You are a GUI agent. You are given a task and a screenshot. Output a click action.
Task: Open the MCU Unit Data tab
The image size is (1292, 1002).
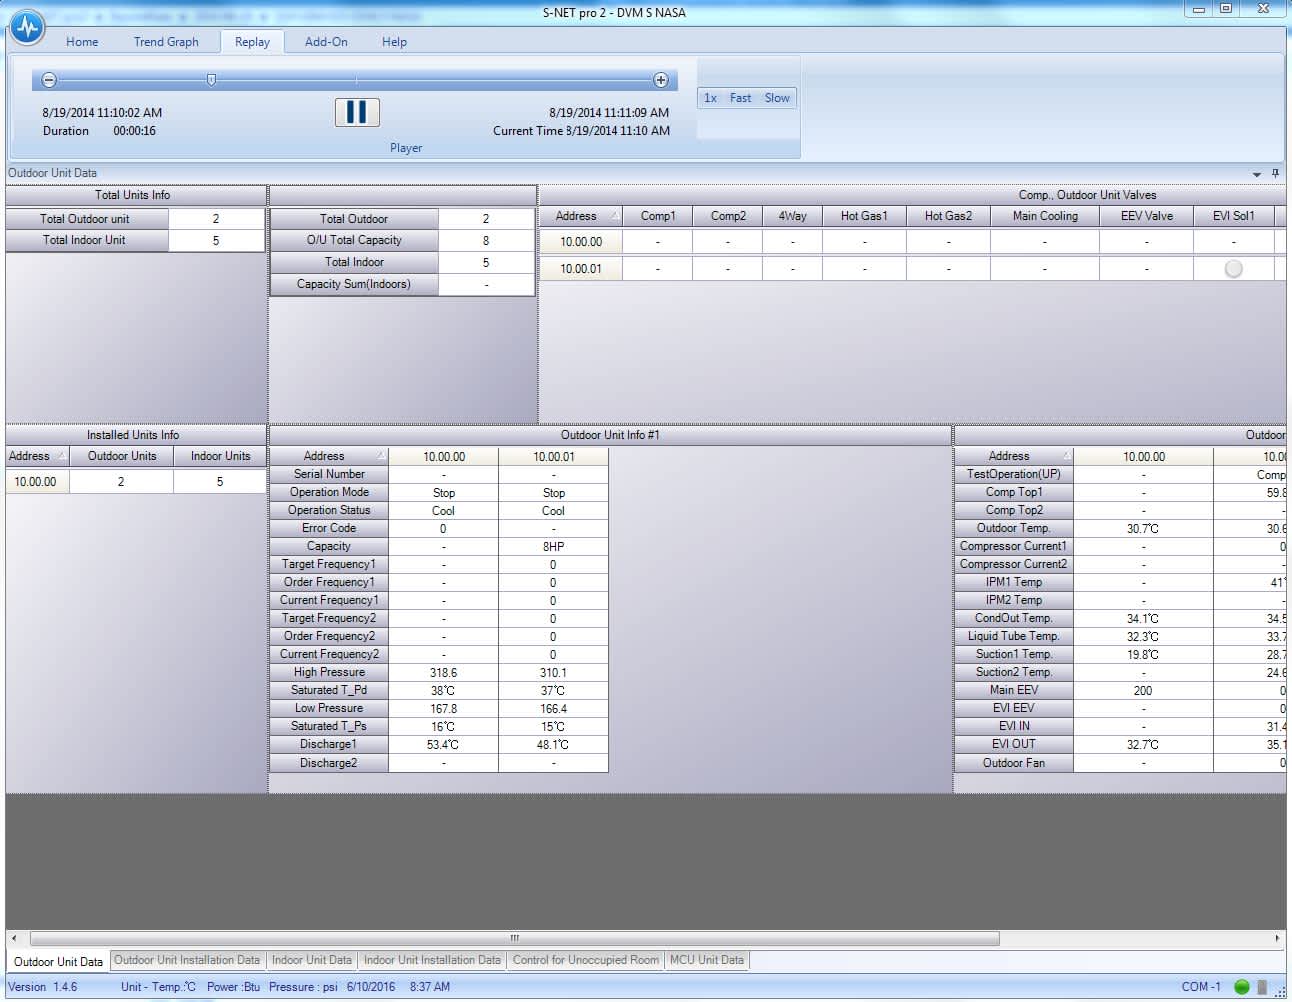707,960
